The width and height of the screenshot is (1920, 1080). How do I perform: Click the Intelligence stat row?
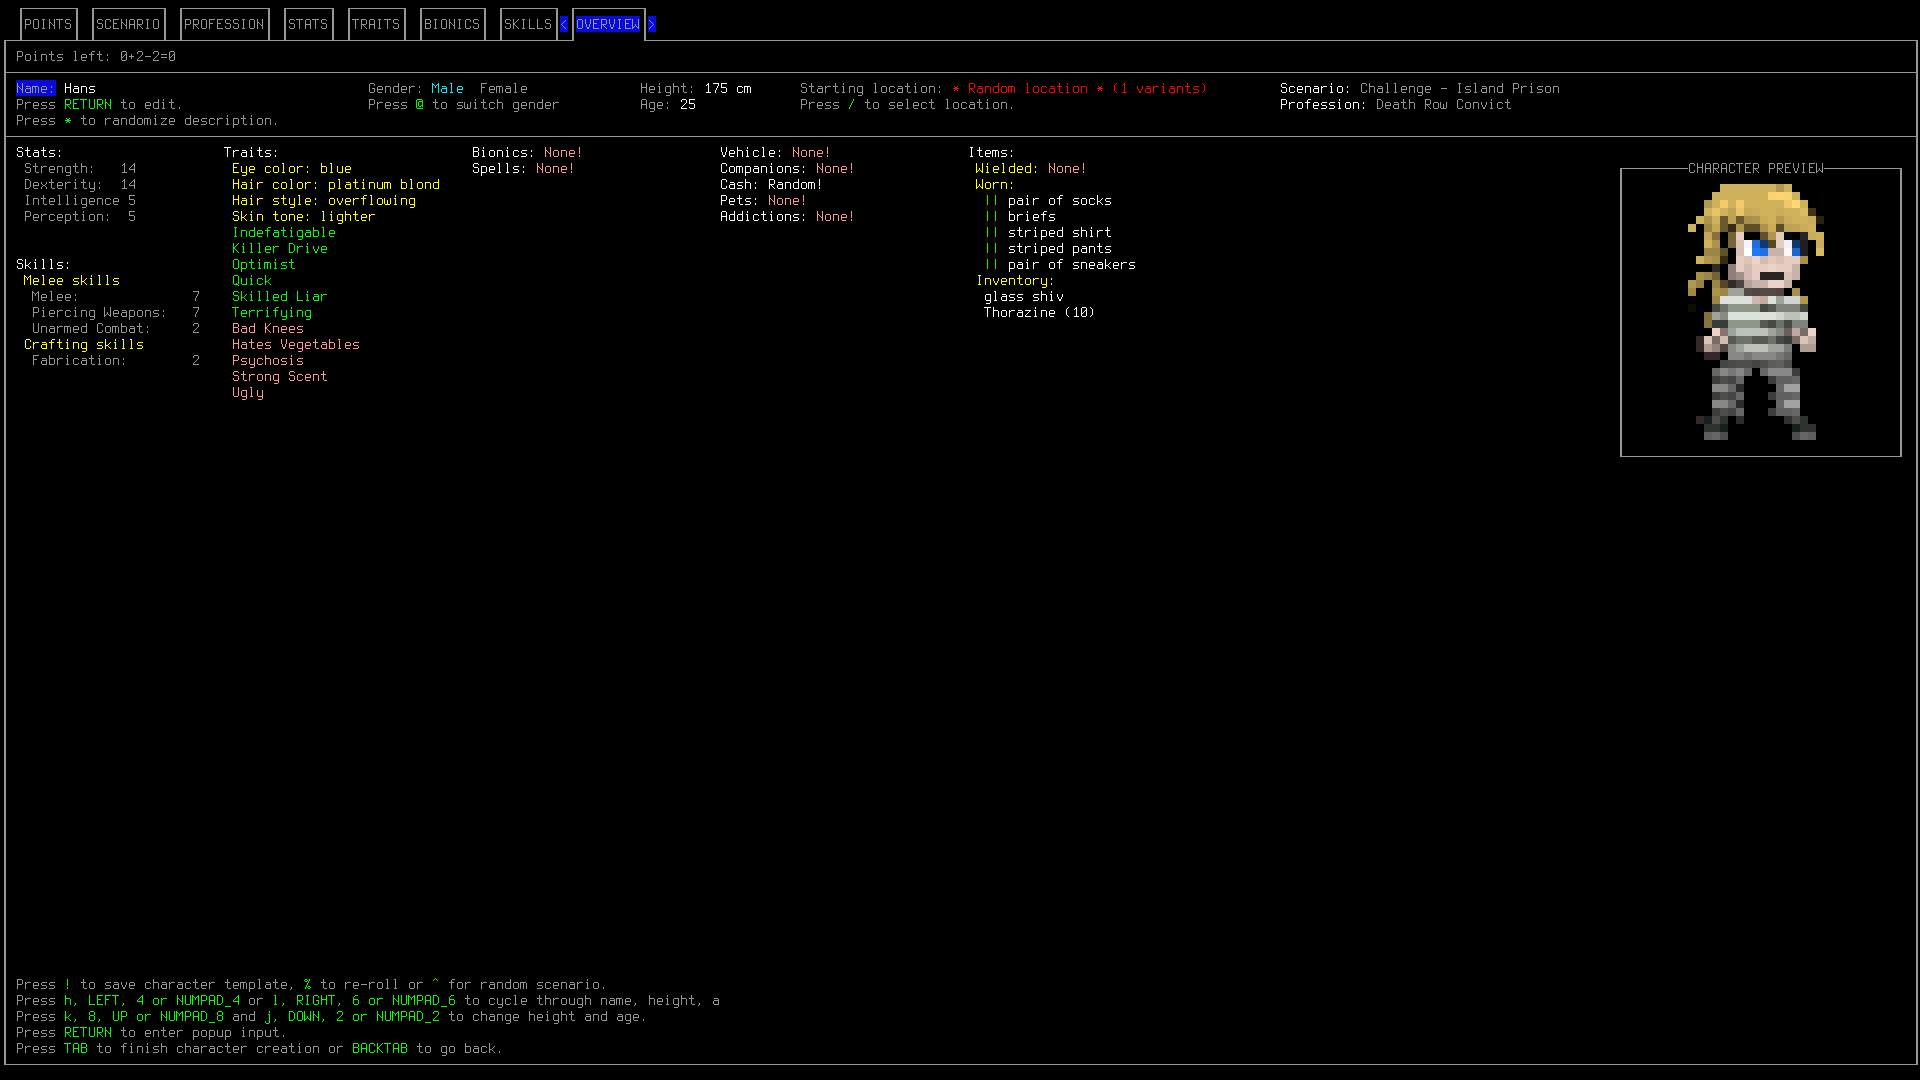(x=80, y=200)
